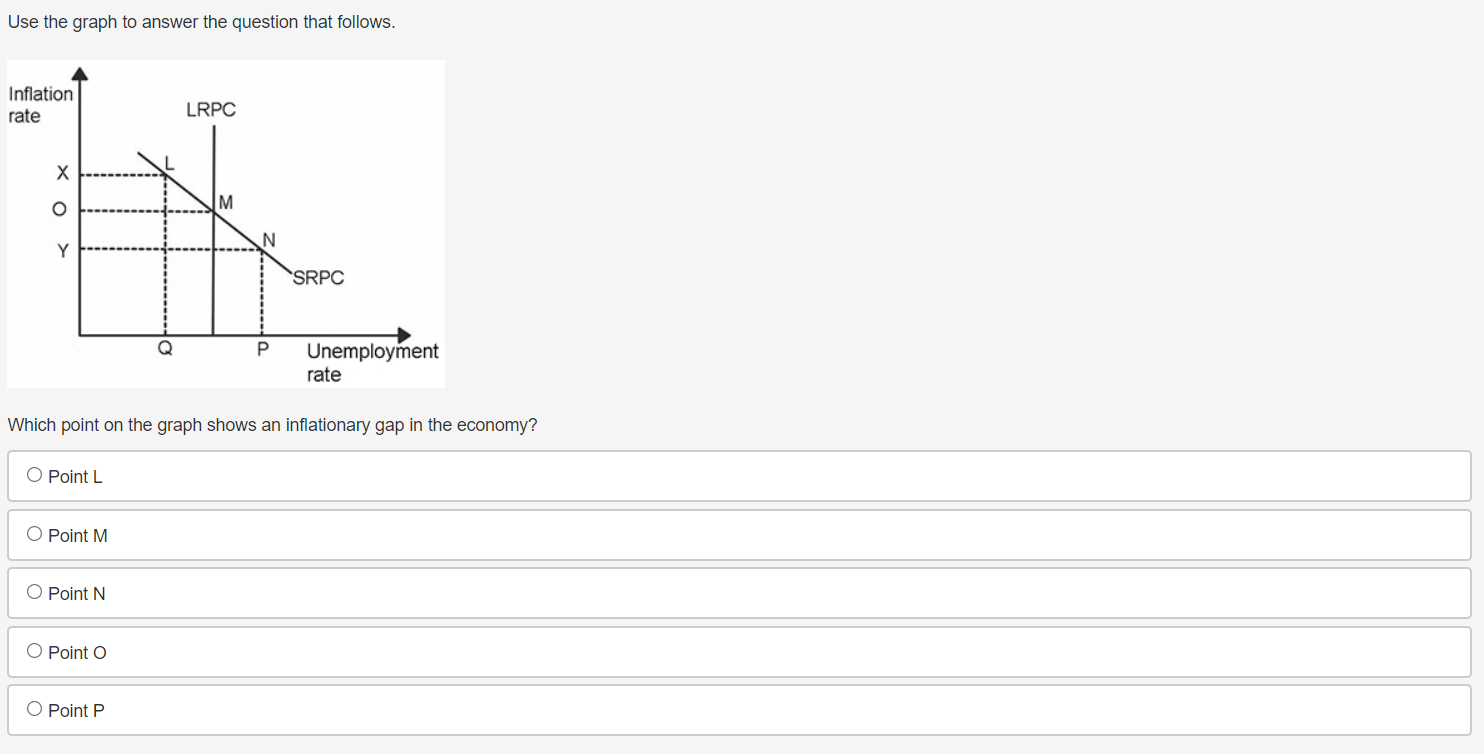Click the graph image thumbnail
This screenshot has width=1484, height=754.
click(x=225, y=222)
